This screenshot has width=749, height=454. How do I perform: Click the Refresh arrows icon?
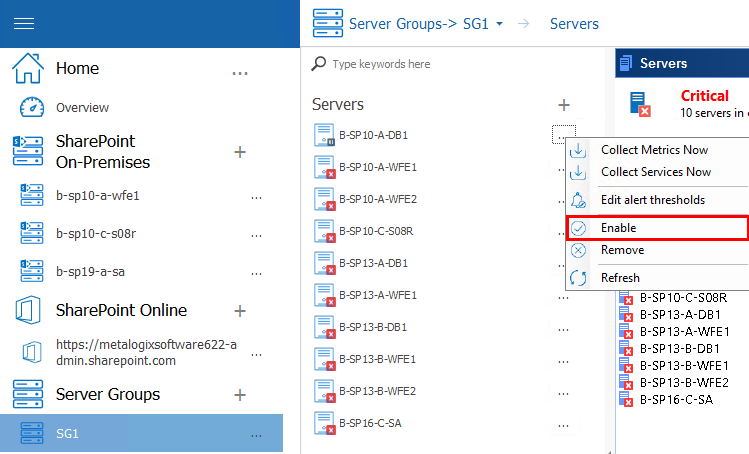coord(578,278)
